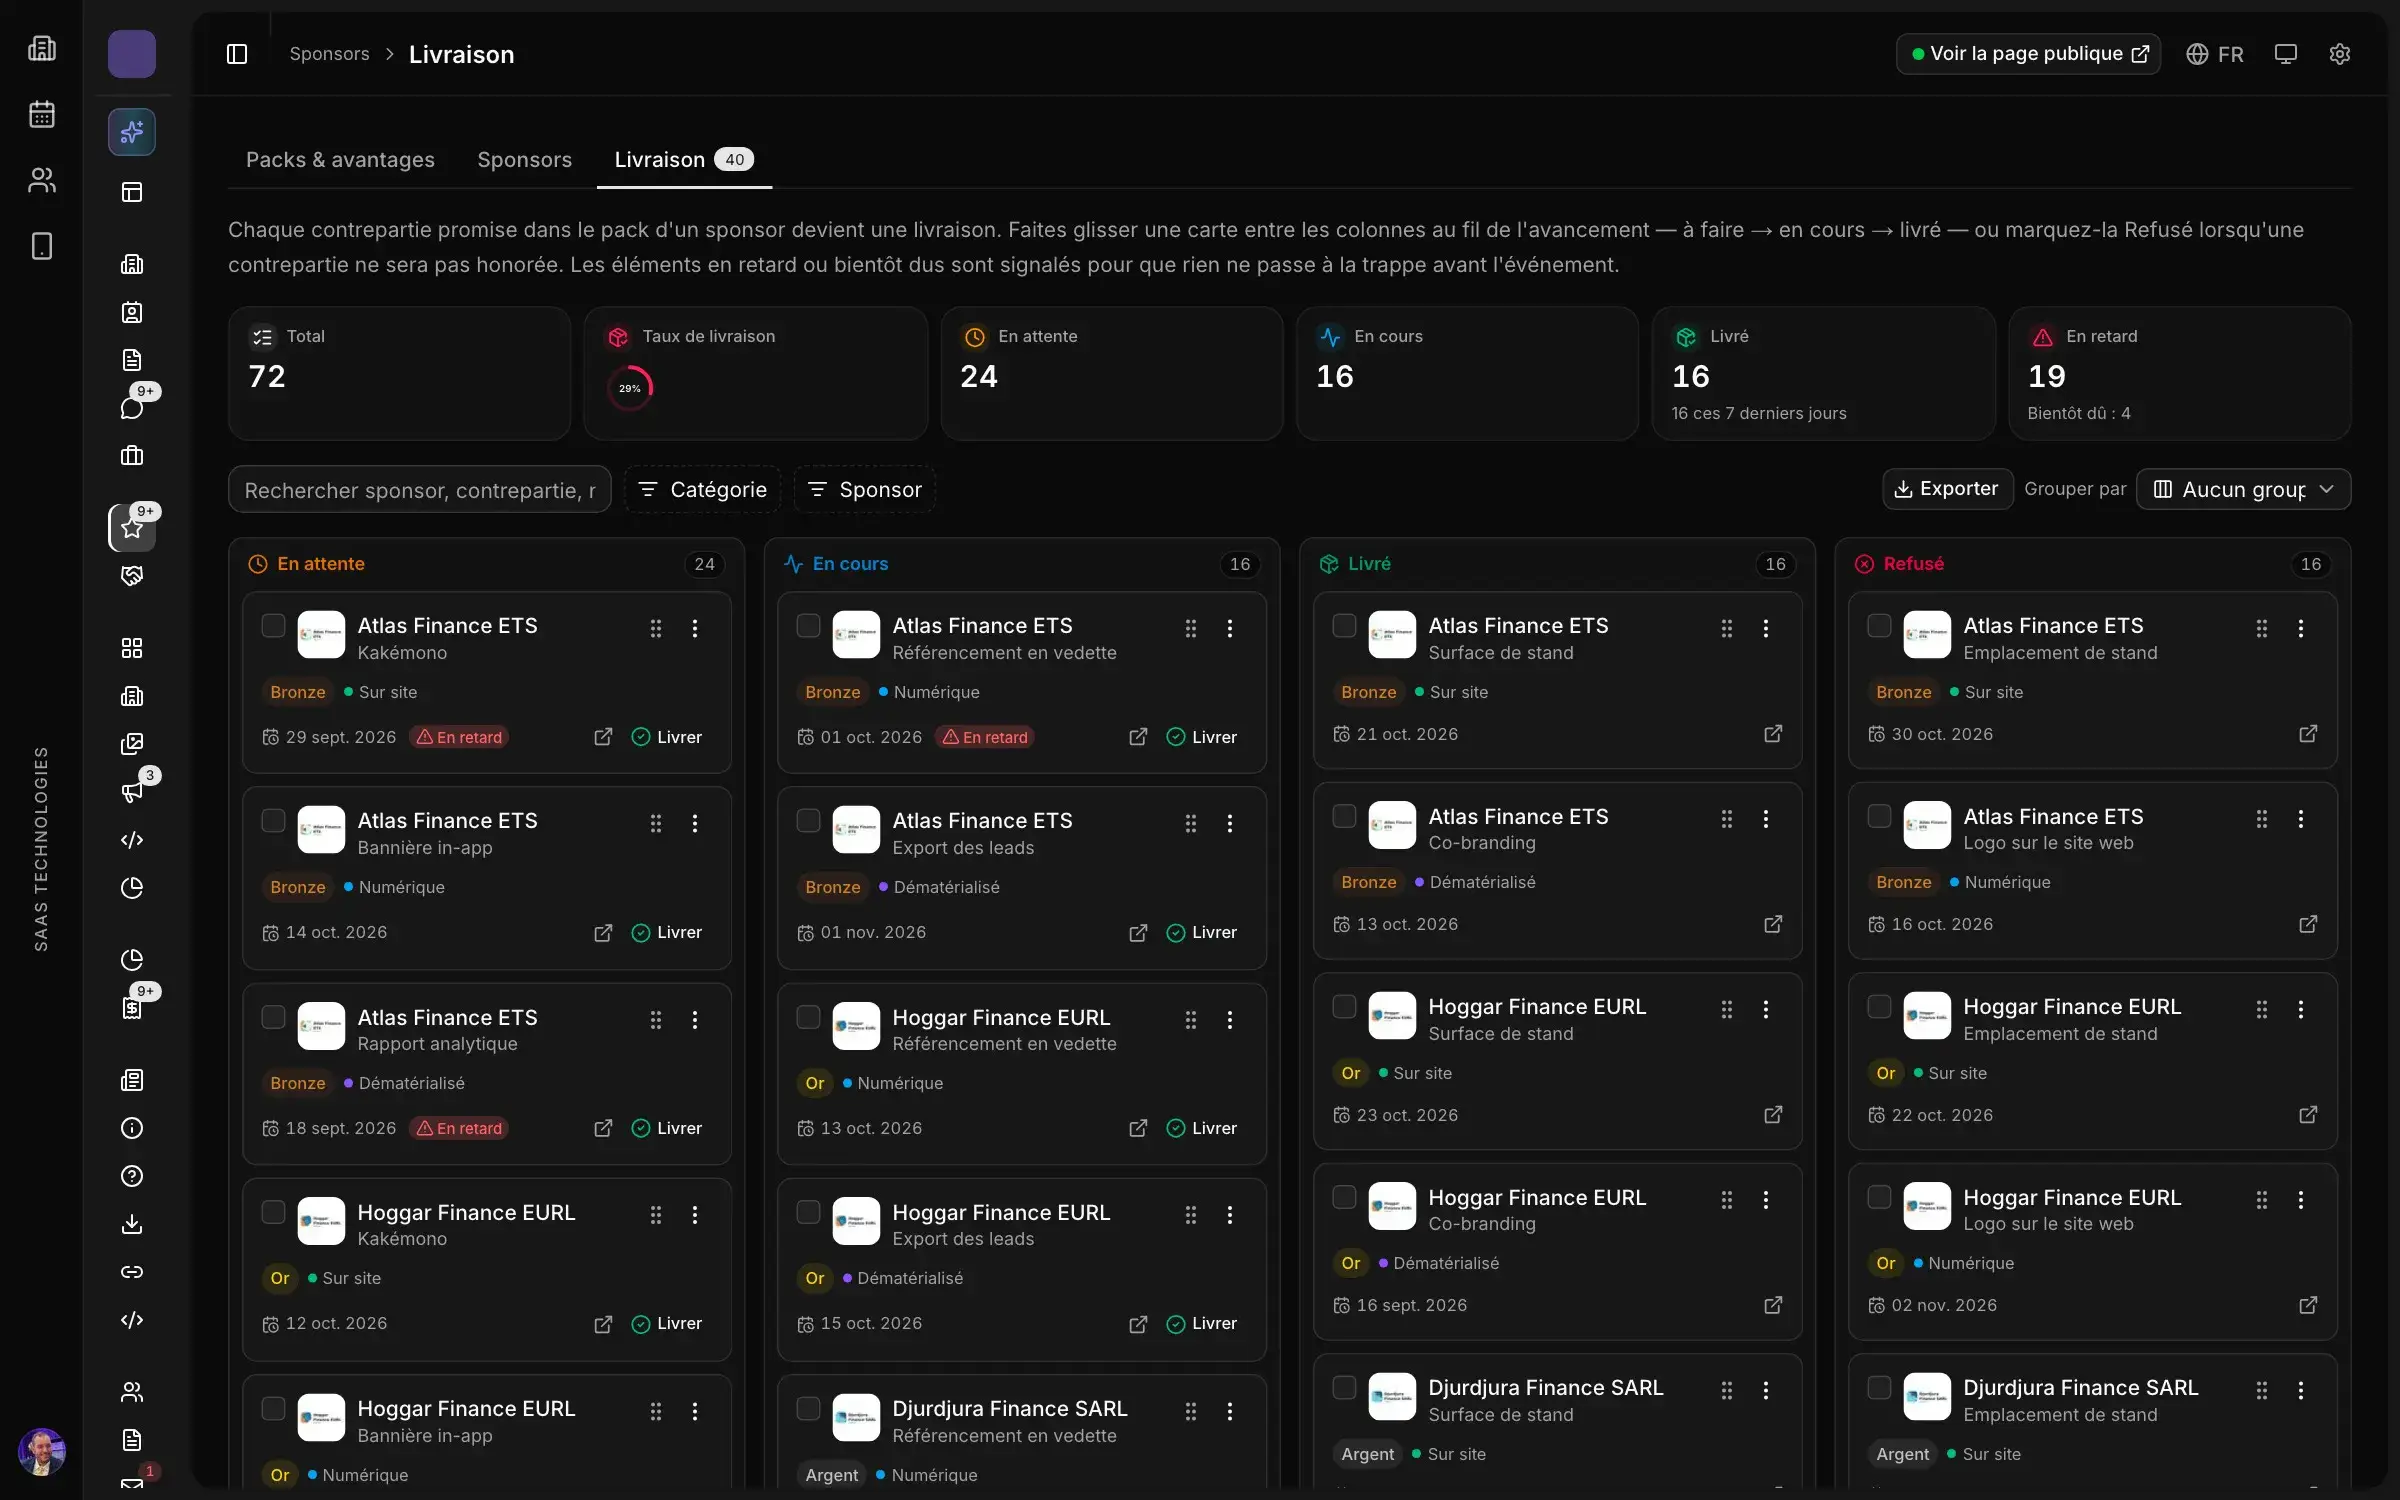
Task: Expand the Aucun groupe grouping dropdown
Action: pyautogui.click(x=2243, y=489)
